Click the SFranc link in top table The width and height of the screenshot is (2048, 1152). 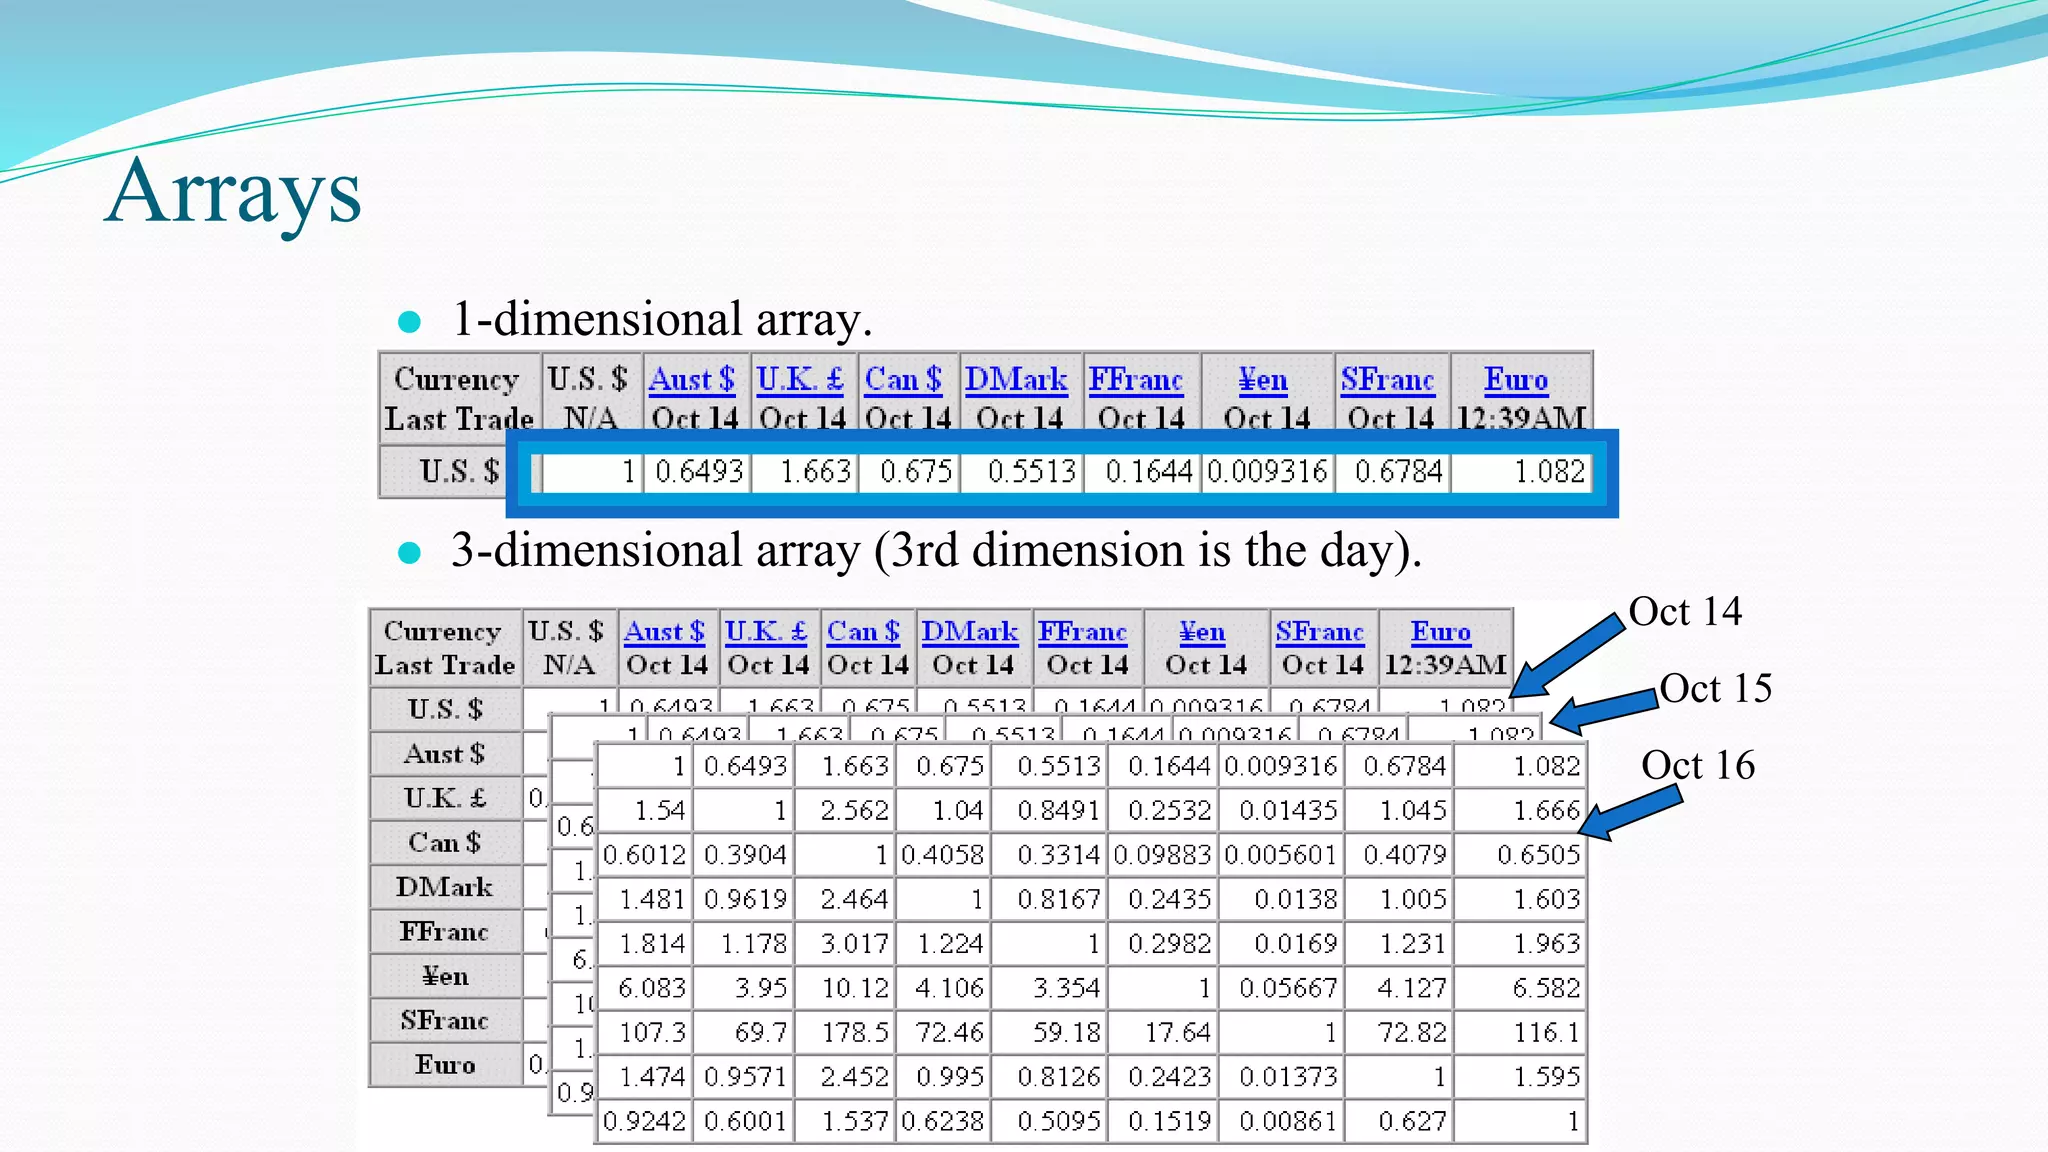point(1387,380)
